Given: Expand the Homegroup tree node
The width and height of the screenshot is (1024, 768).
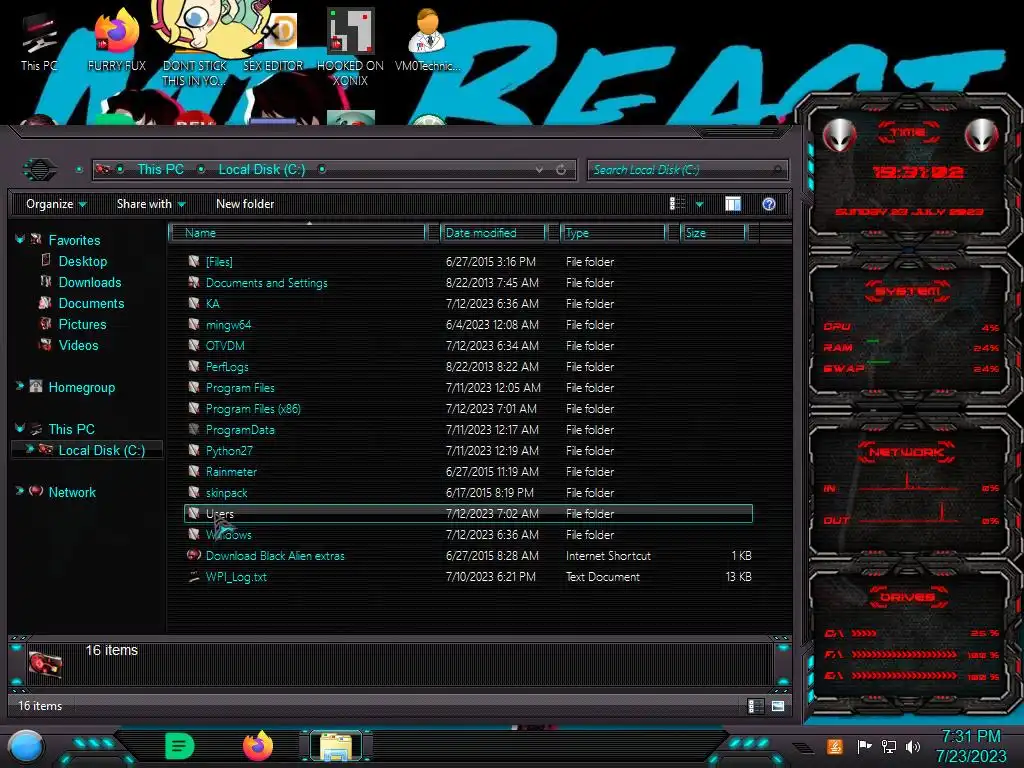Looking at the screenshot, I should (x=20, y=387).
